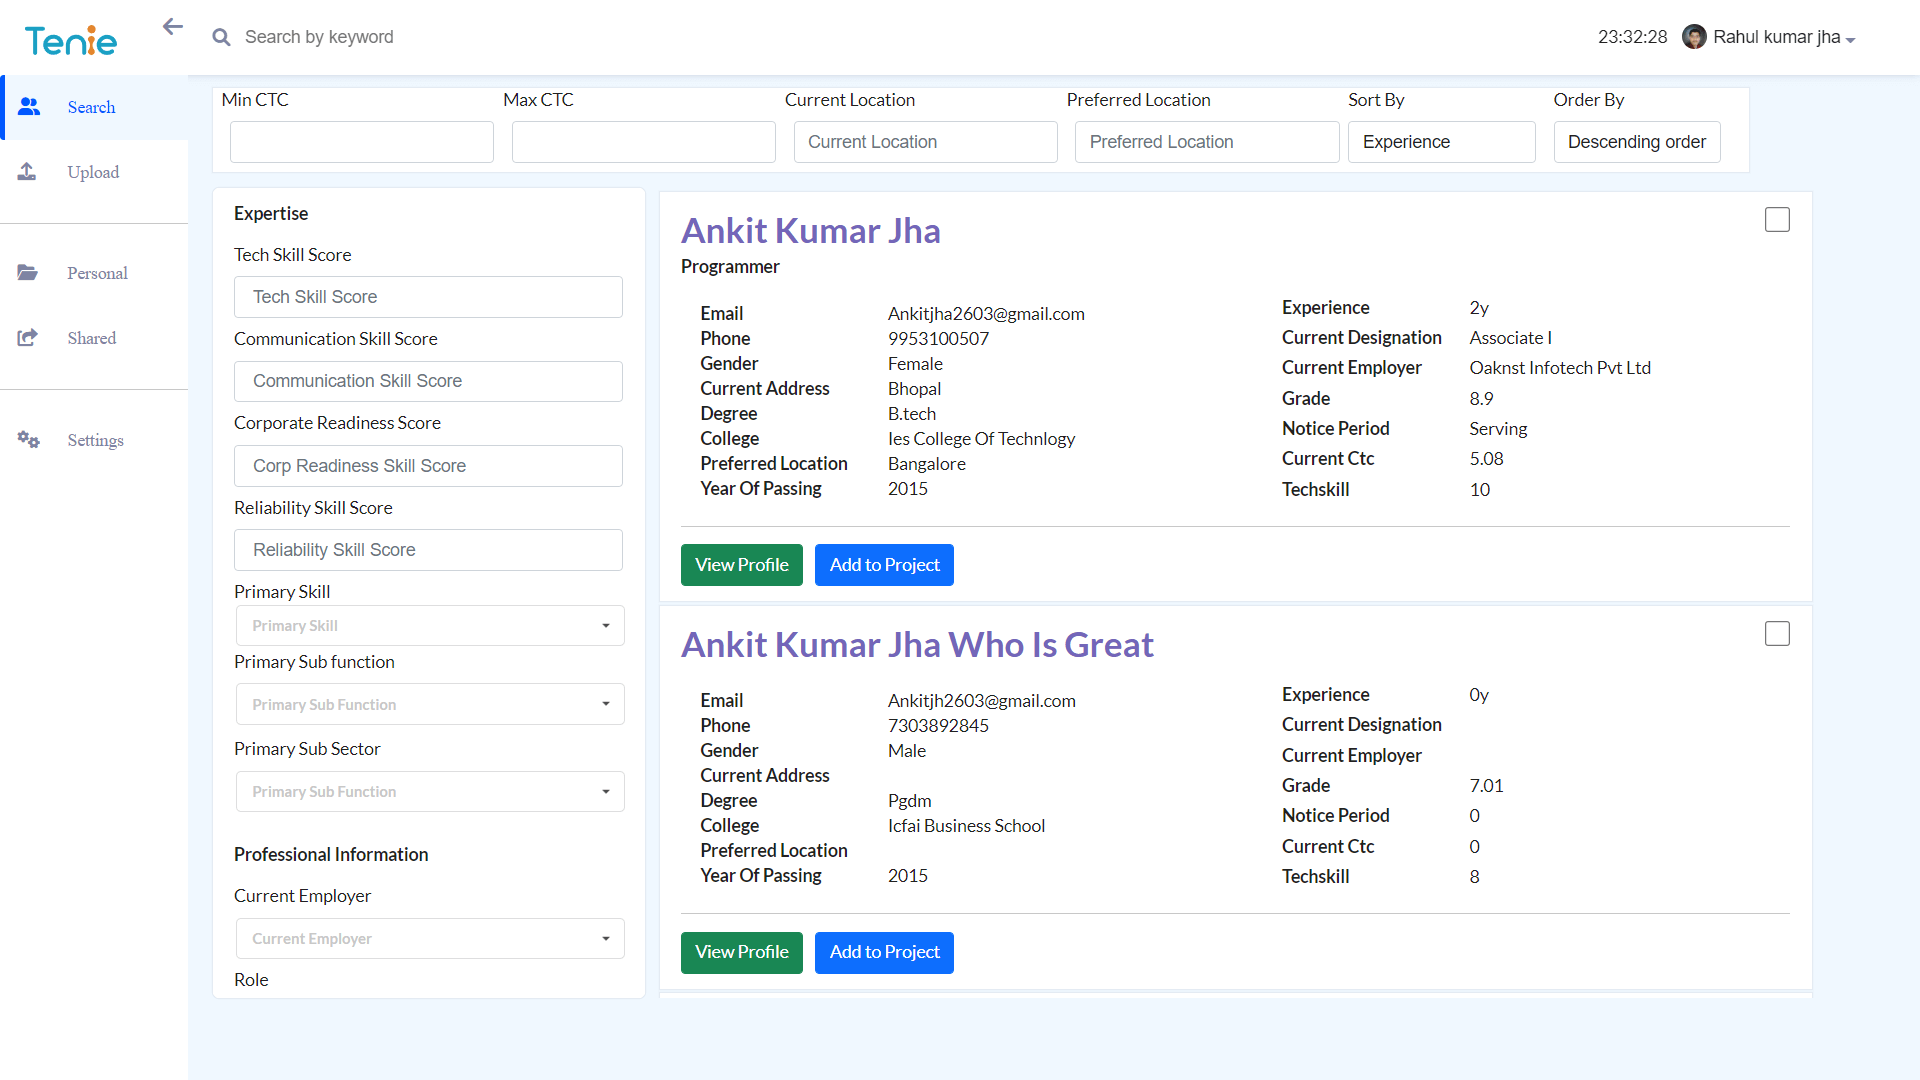Click the user avatar icon top right

tap(1695, 36)
